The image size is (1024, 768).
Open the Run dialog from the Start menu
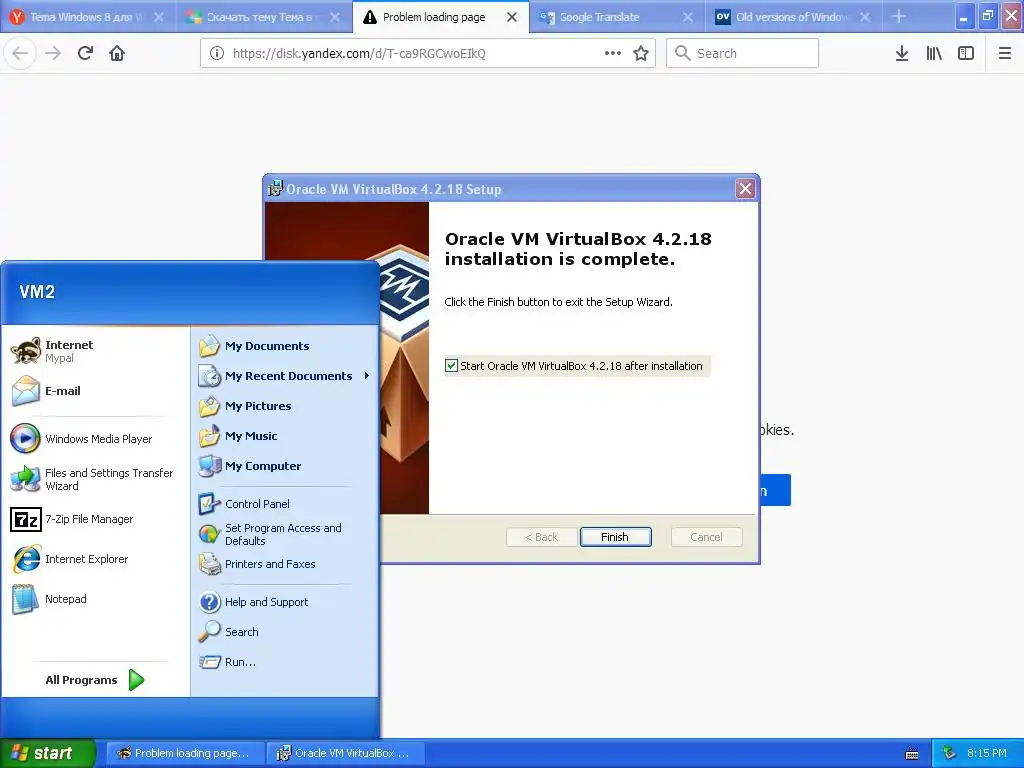tap(284, 662)
